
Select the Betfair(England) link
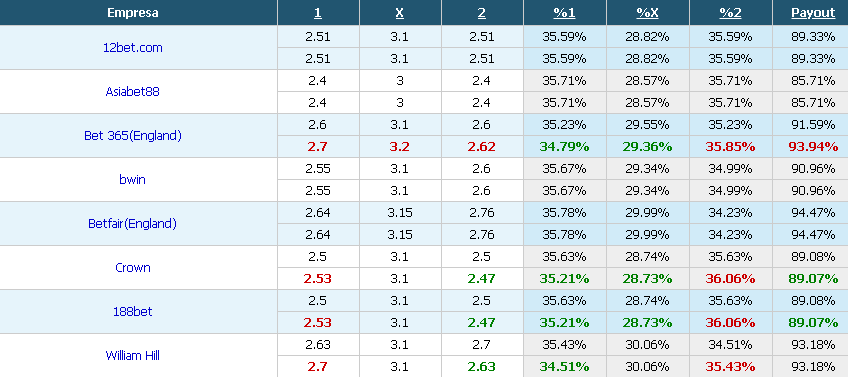[132, 223]
